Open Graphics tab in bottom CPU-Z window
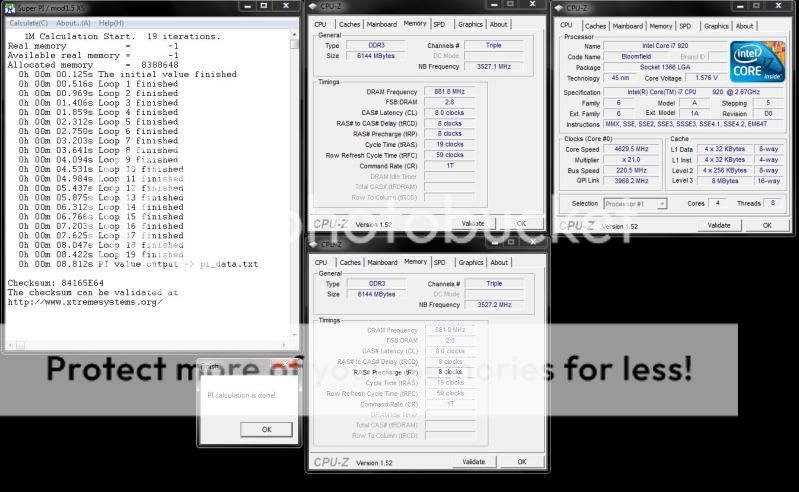The image size is (799, 492). coord(470,263)
